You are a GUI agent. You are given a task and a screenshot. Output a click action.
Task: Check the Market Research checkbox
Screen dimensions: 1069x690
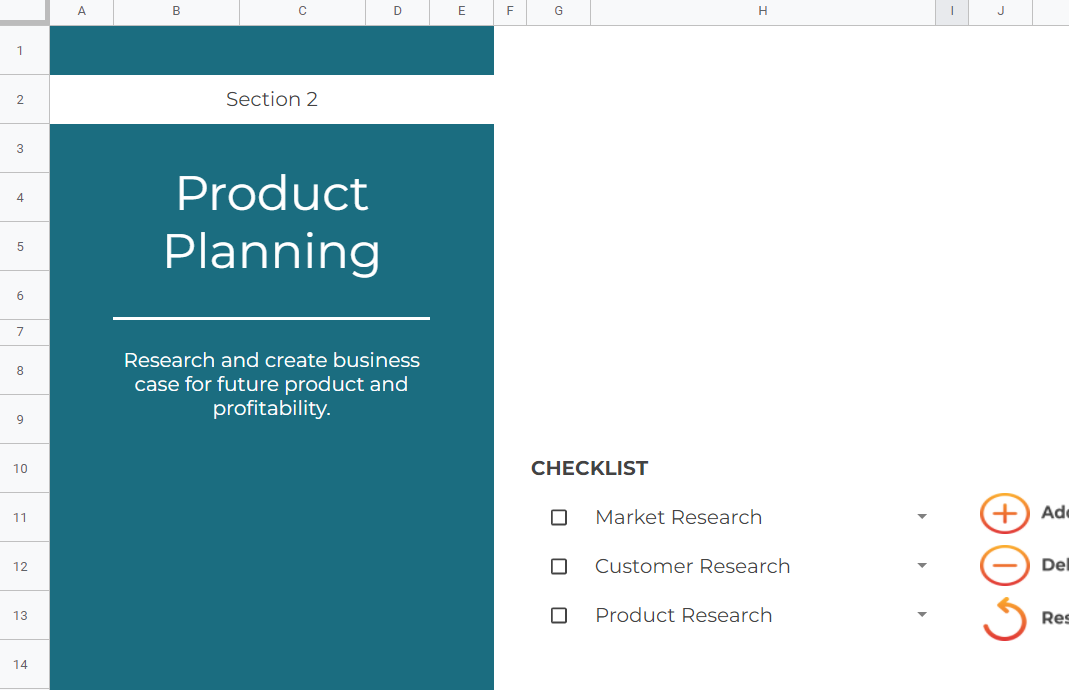559,518
